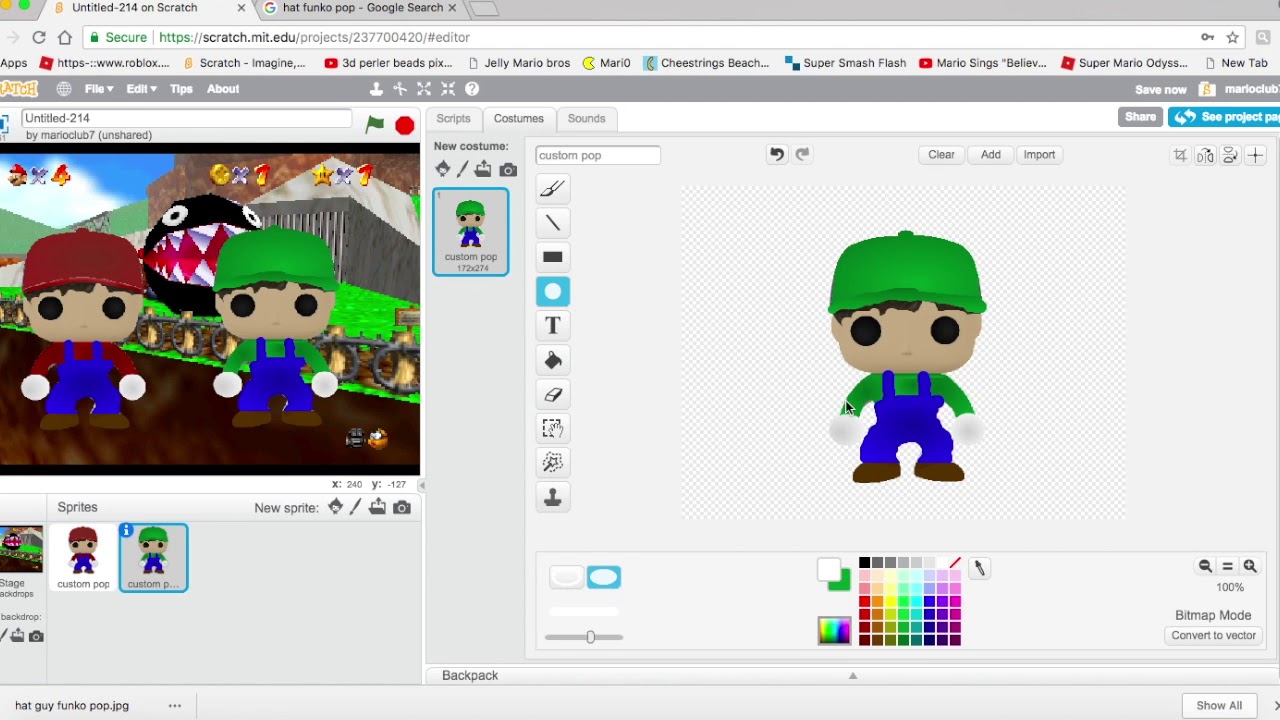The height and width of the screenshot is (720, 1280).
Task: Click the Crop icon above canvas
Action: click(1180, 155)
